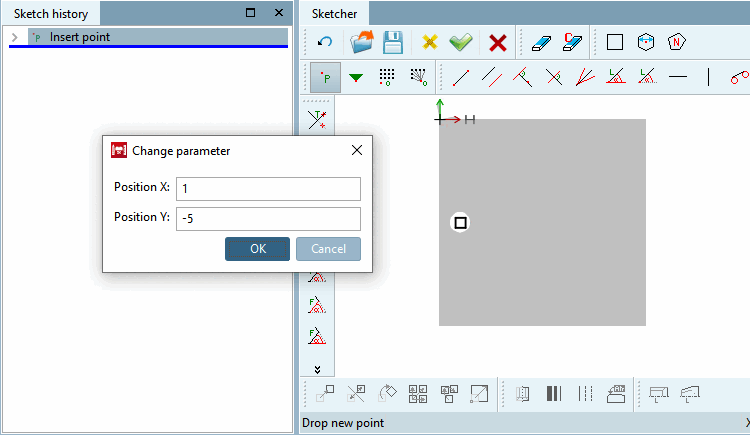Image resolution: width=750 pixels, height=435 pixels.
Task: Open the green triangle dropdown
Action: tap(356, 78)
